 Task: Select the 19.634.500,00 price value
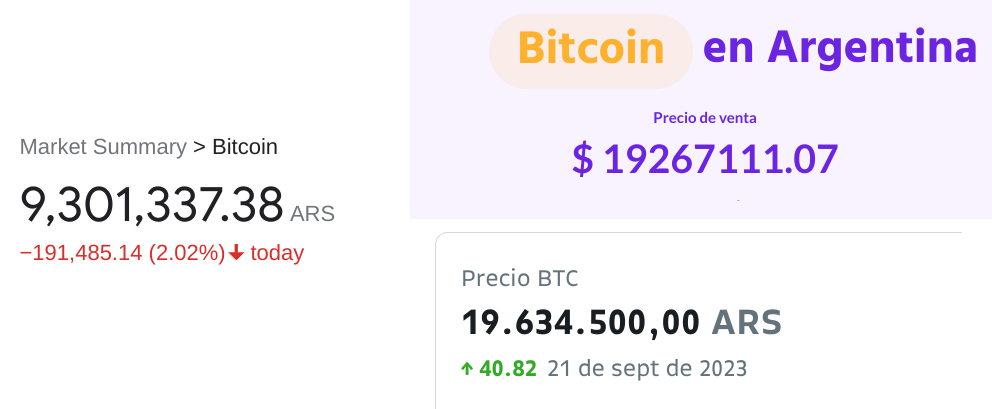(581, 323)
